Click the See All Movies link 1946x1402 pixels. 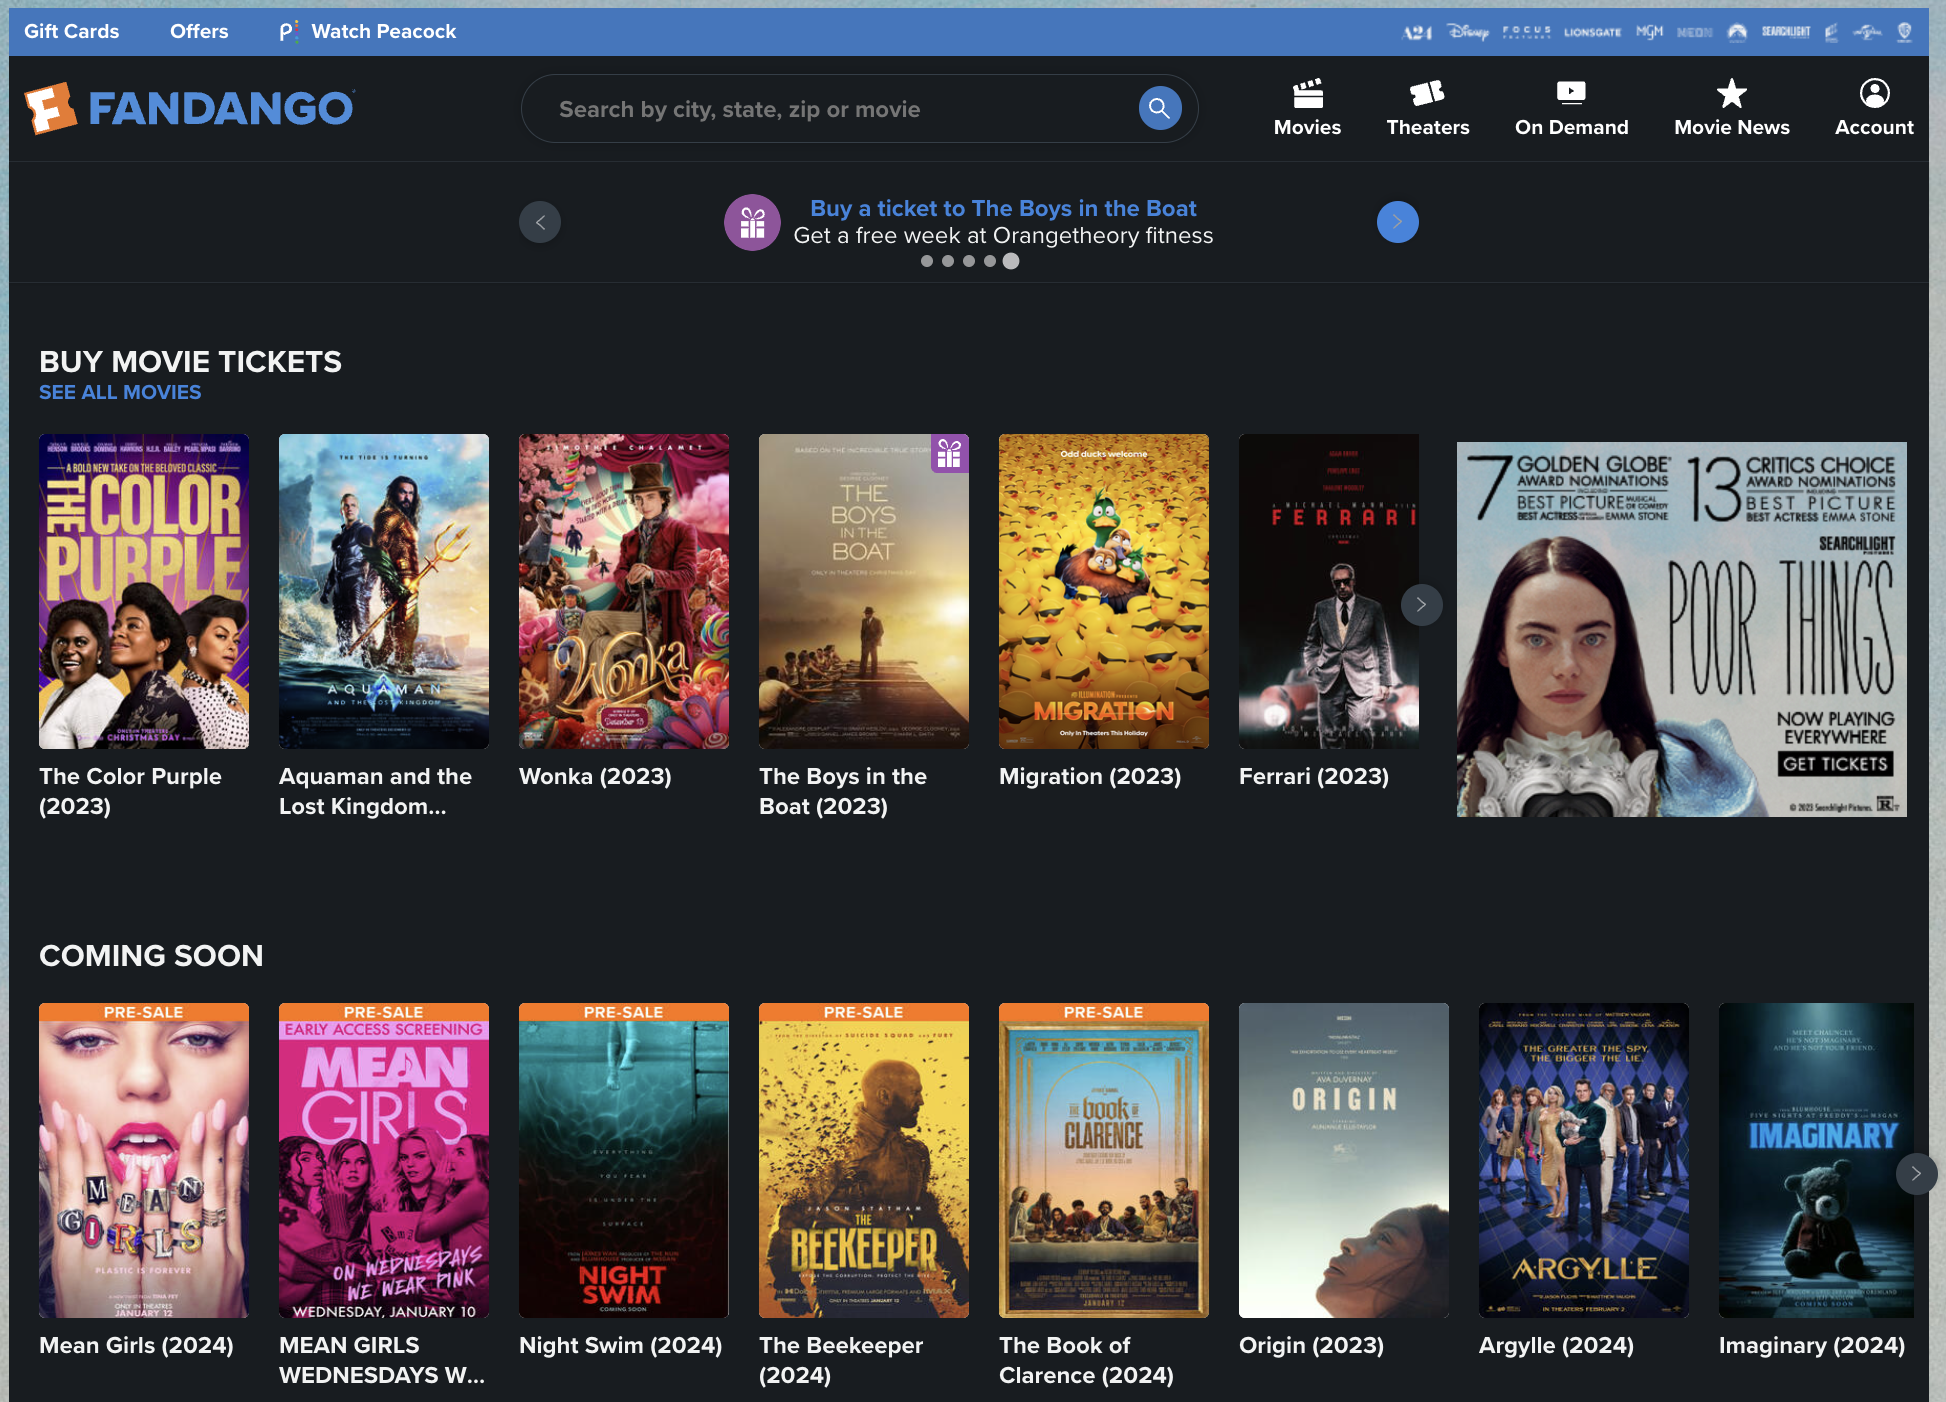120,392
